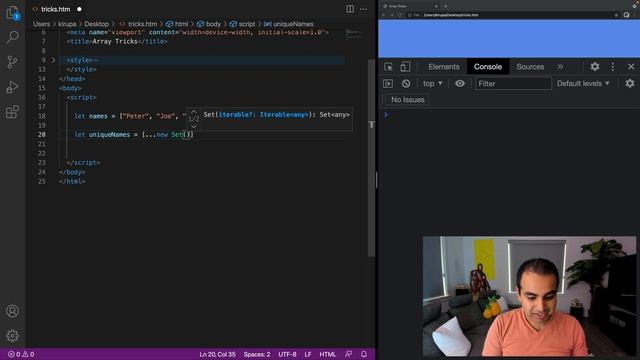640x360 pixels.
Task: Open the Manage gear in activity bar
Action: pos(13,336)
